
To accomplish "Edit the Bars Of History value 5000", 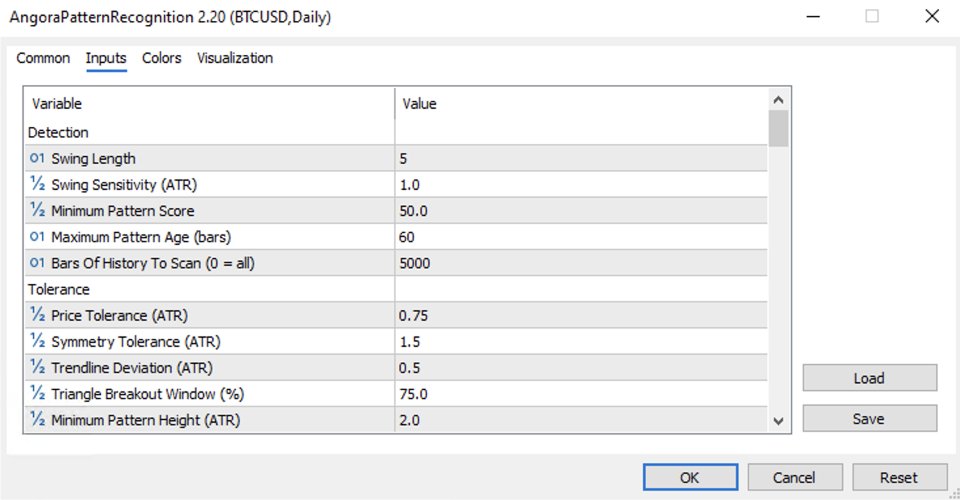I will click(x=580, y=263).
